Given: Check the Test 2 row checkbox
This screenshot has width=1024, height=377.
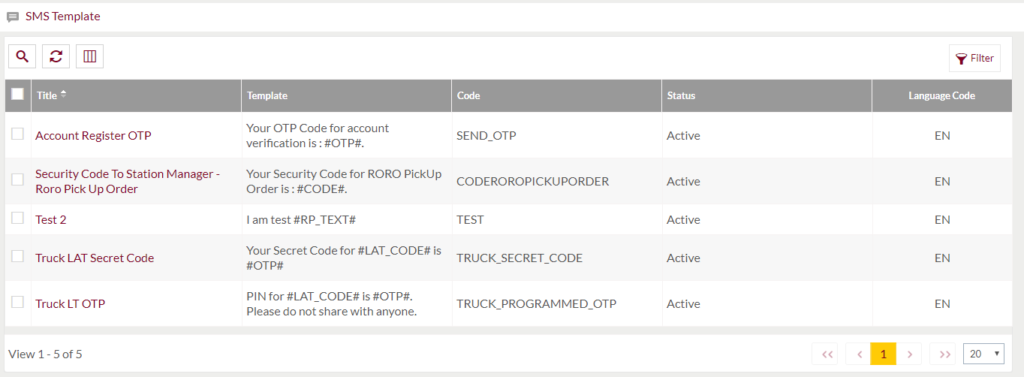Looking at the screenshot, I should (18, 218).
